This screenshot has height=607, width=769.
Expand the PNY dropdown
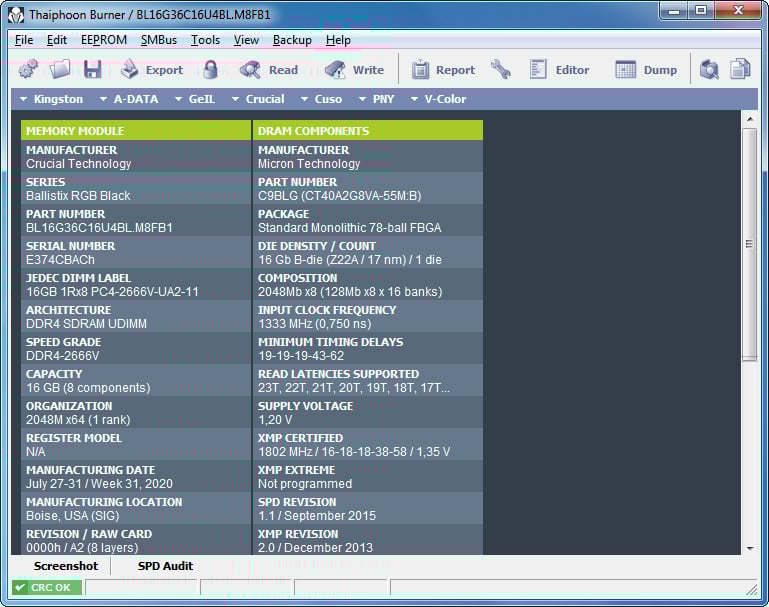pyautogui.click(x=376, y=99)
